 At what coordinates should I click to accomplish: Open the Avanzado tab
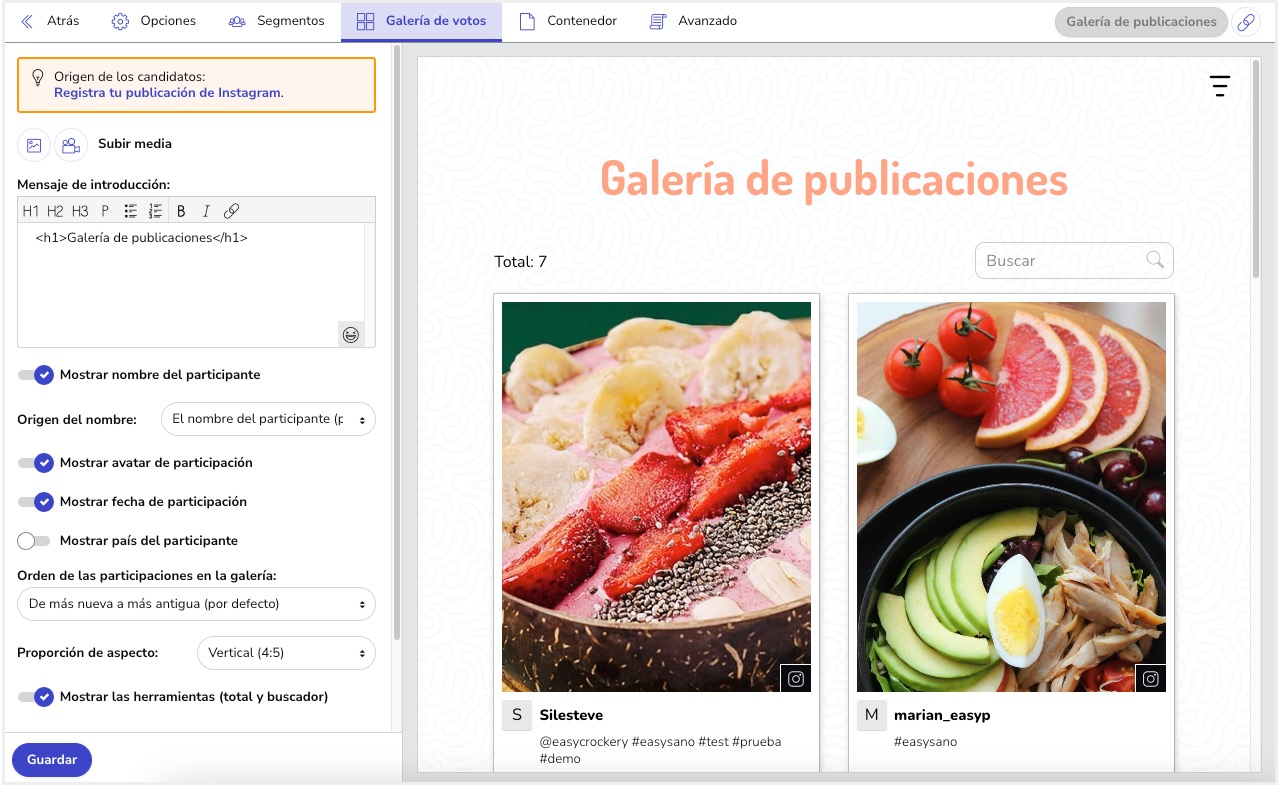tap(693, 21)
